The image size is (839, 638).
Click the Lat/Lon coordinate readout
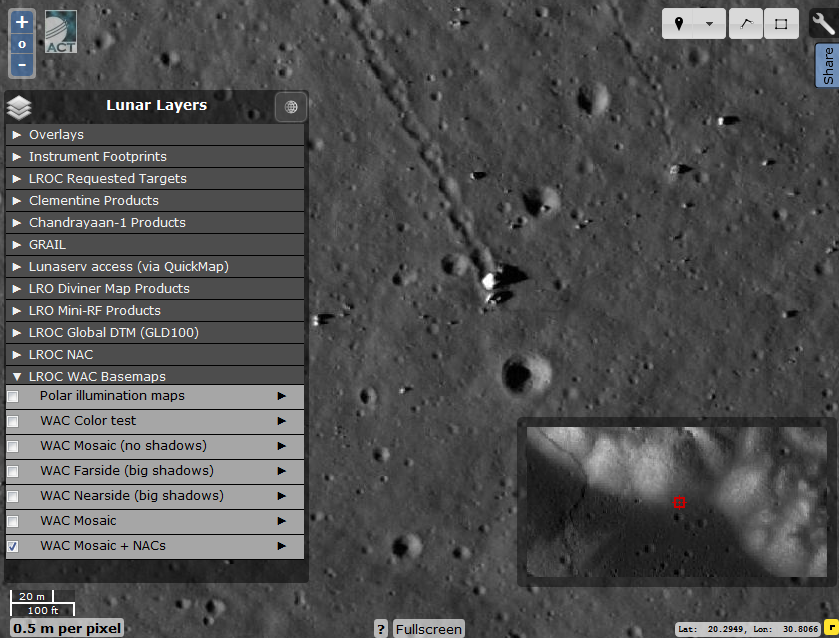pos(749,629)
